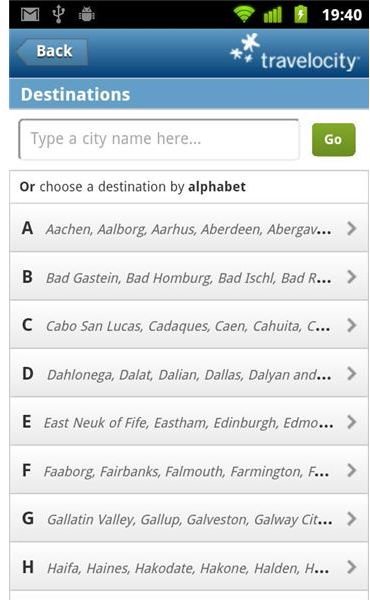Tap the cellular signal bars icon

coord(272,15)
